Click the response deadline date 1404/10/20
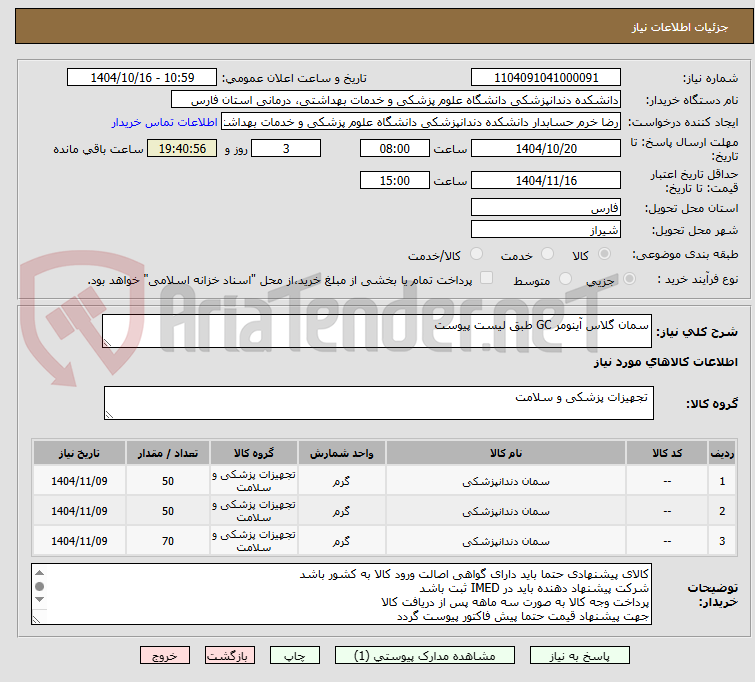The height and width of the screenshot is (682, 755). click(546, 148)
